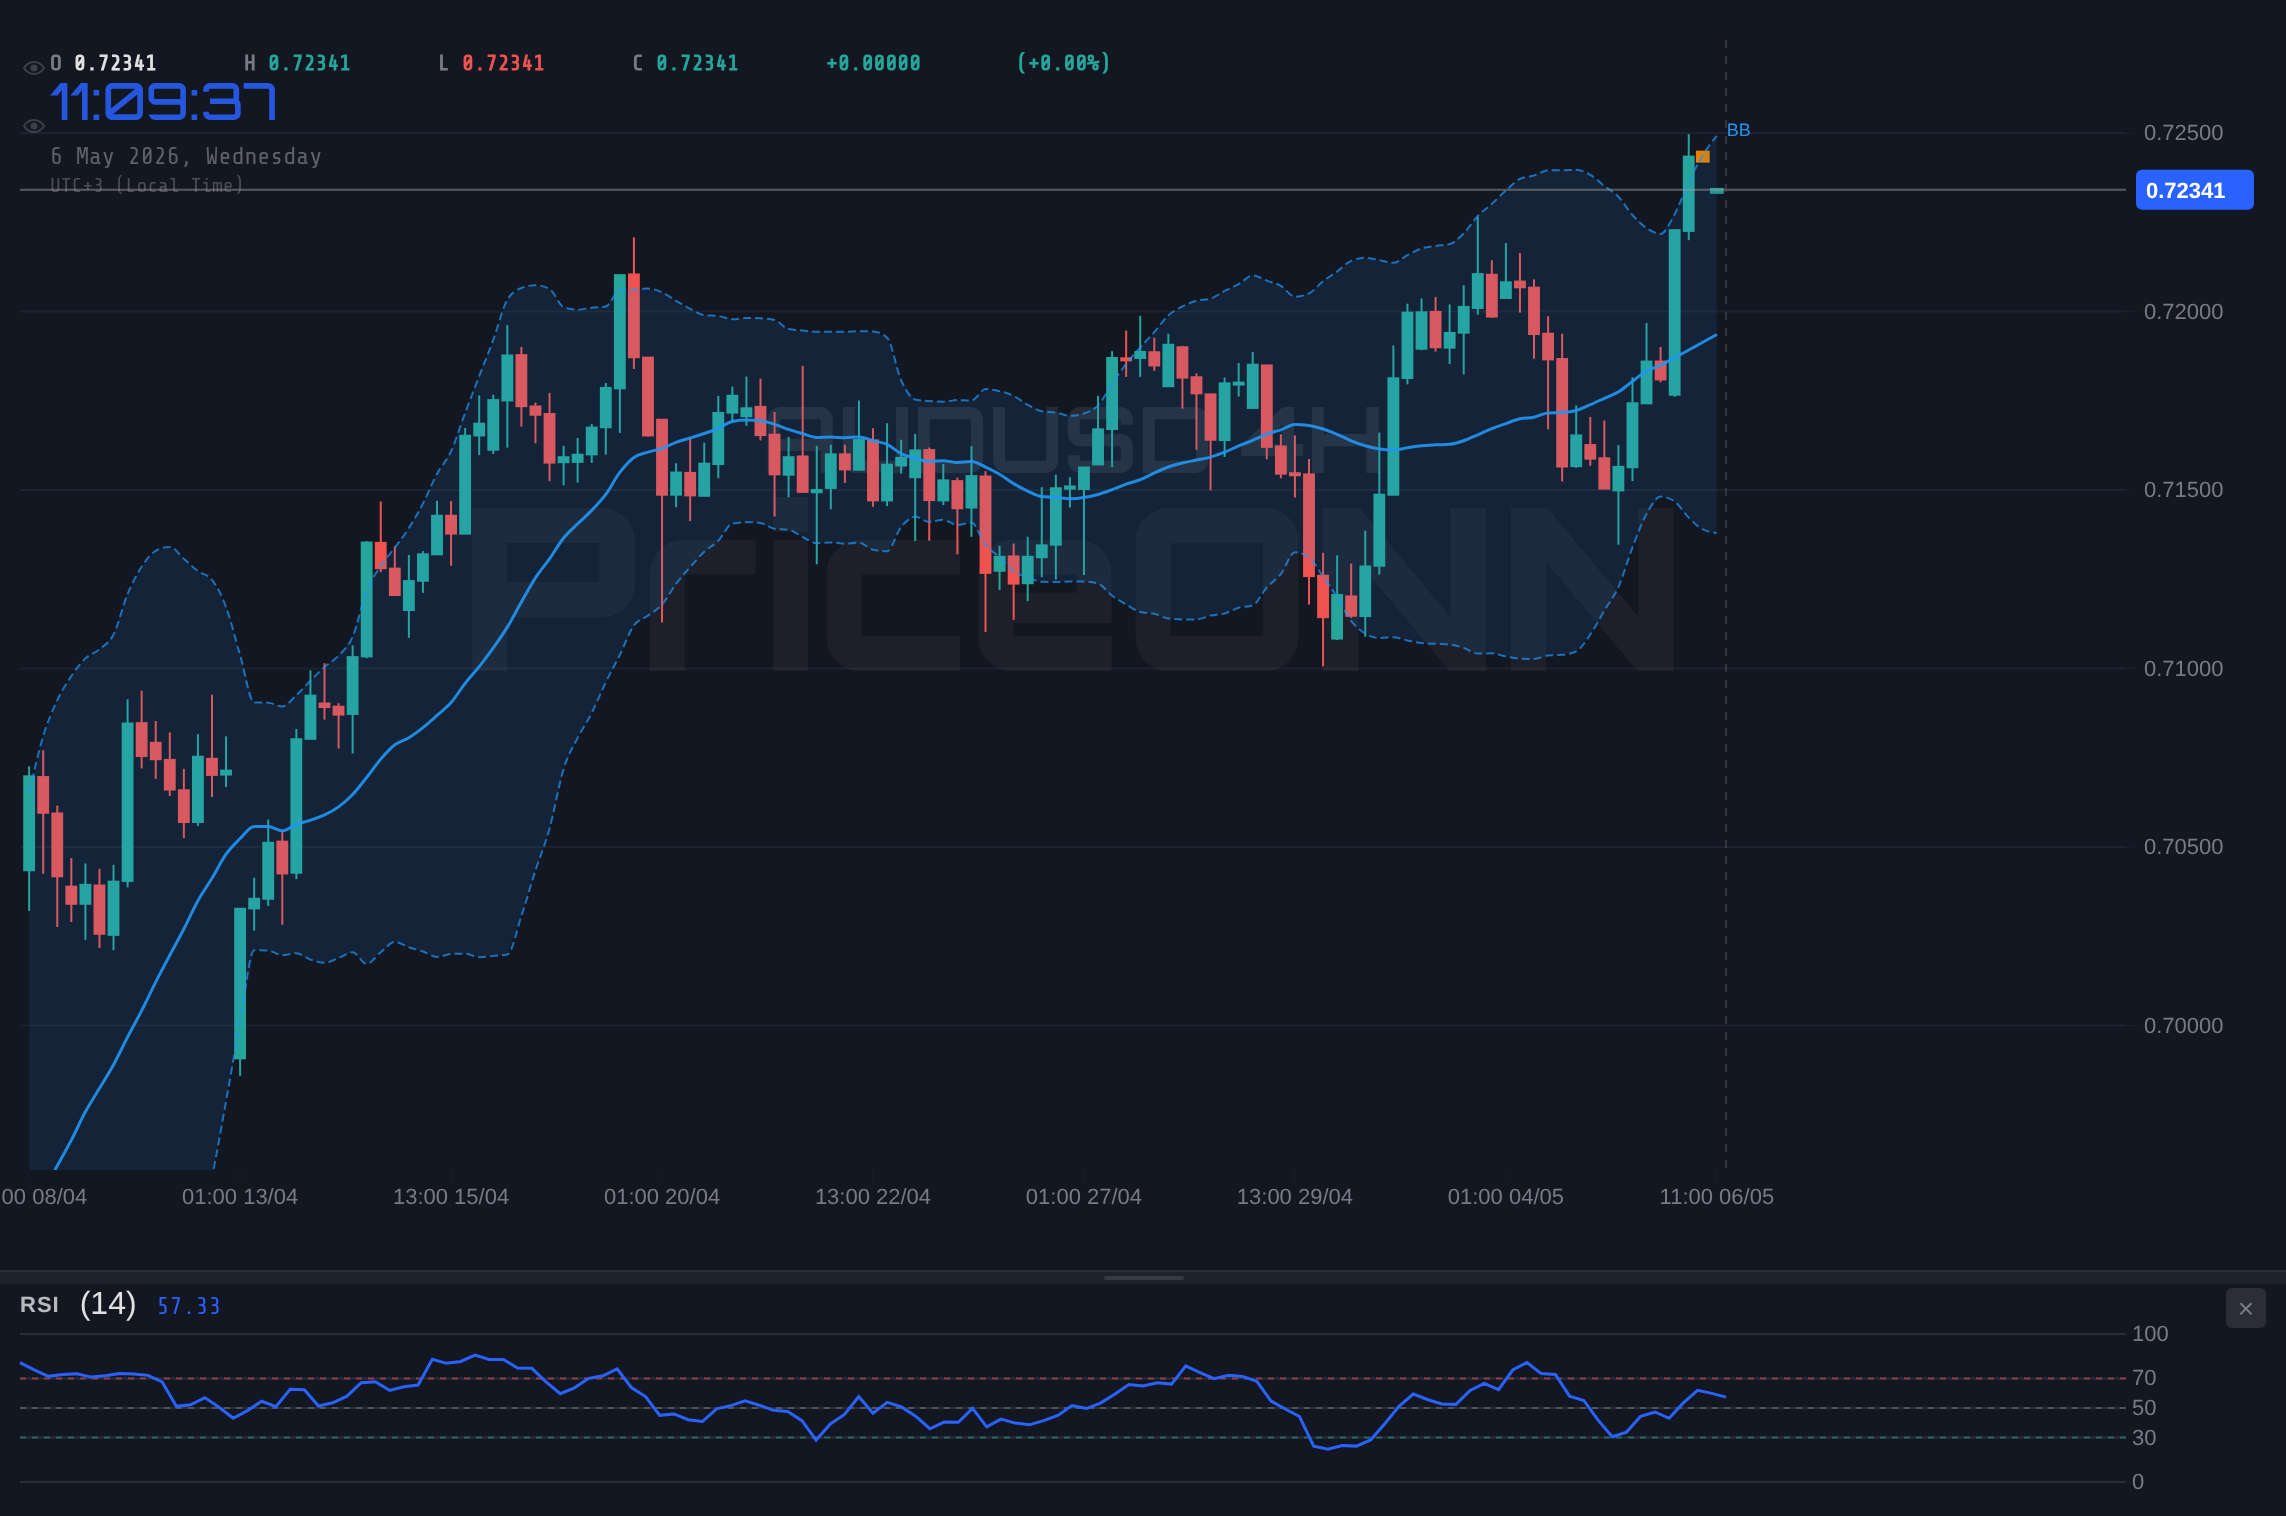Grab the pane divider handle above RSI

[1143, 1277]
